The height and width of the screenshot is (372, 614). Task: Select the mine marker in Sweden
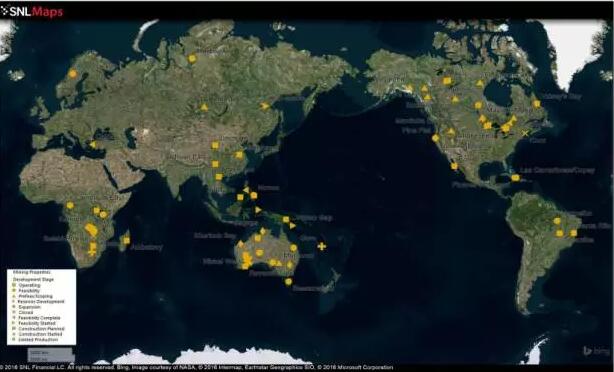[72, 74]
